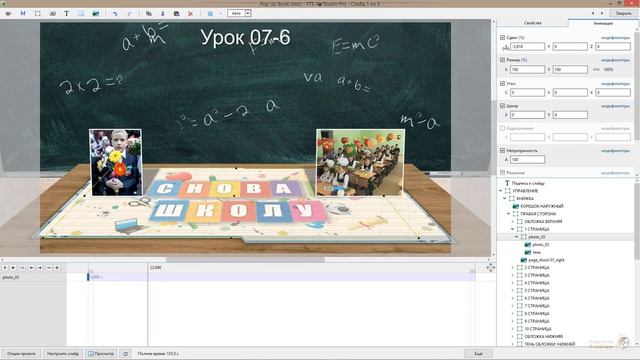Select the Mask tool in toolbar
Image resolution: width=640 pixels, height=360 pixels.
[23, 13]
